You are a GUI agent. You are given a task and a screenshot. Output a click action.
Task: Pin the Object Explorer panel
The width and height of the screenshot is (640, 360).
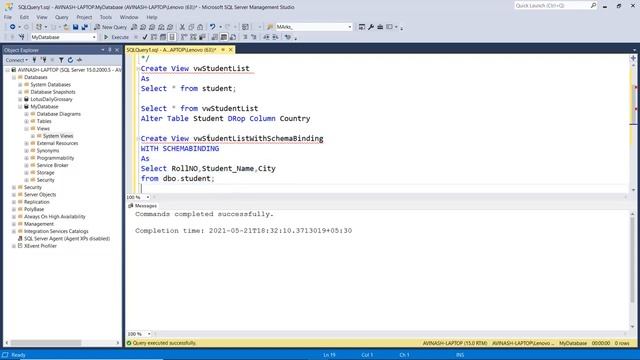[x=110, y=50]
